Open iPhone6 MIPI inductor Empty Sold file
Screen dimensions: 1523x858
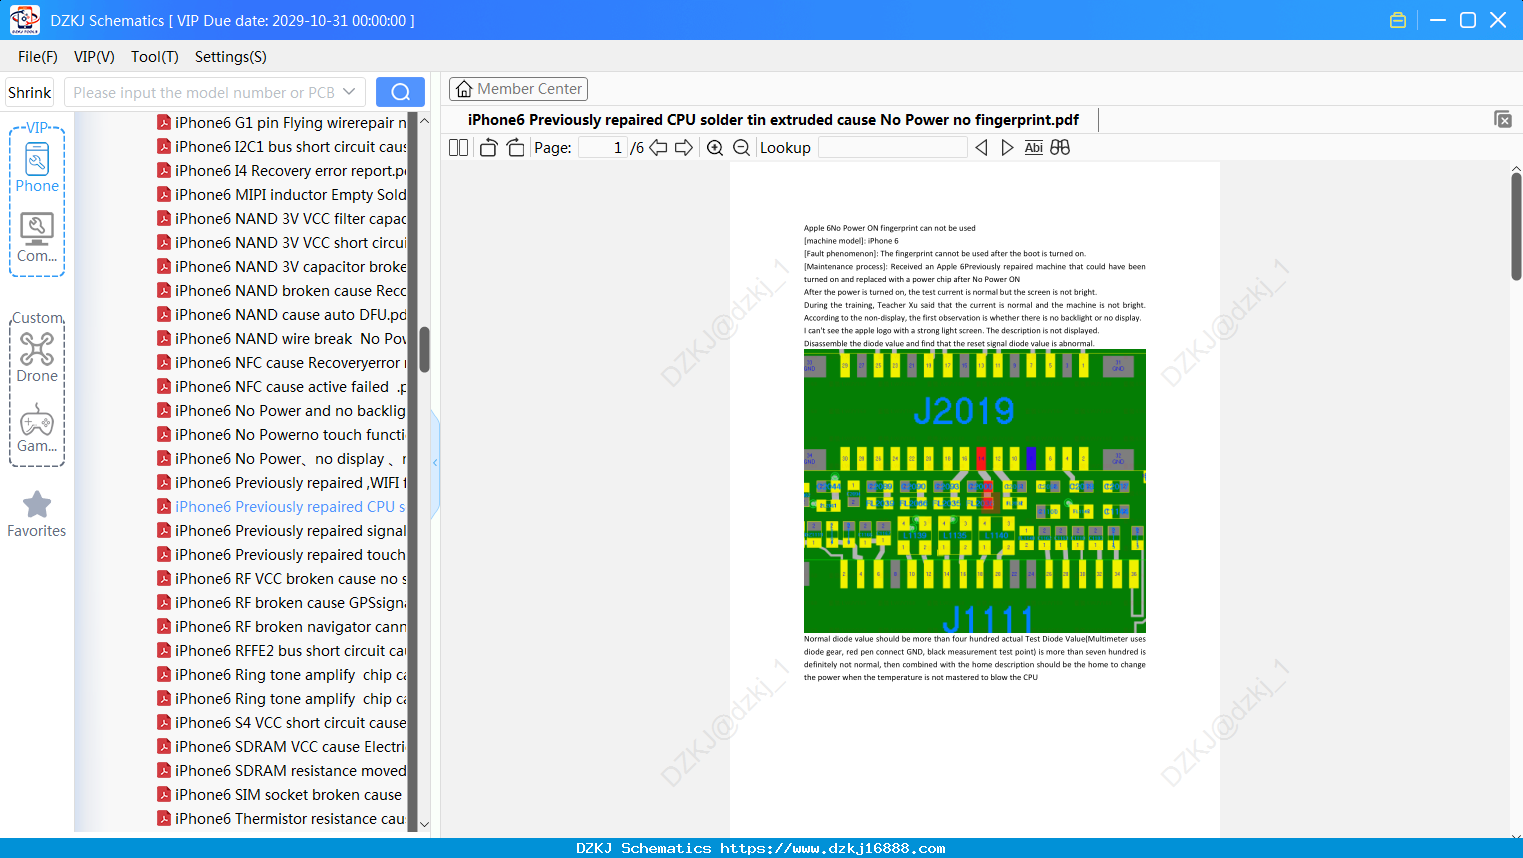(290, 194)
